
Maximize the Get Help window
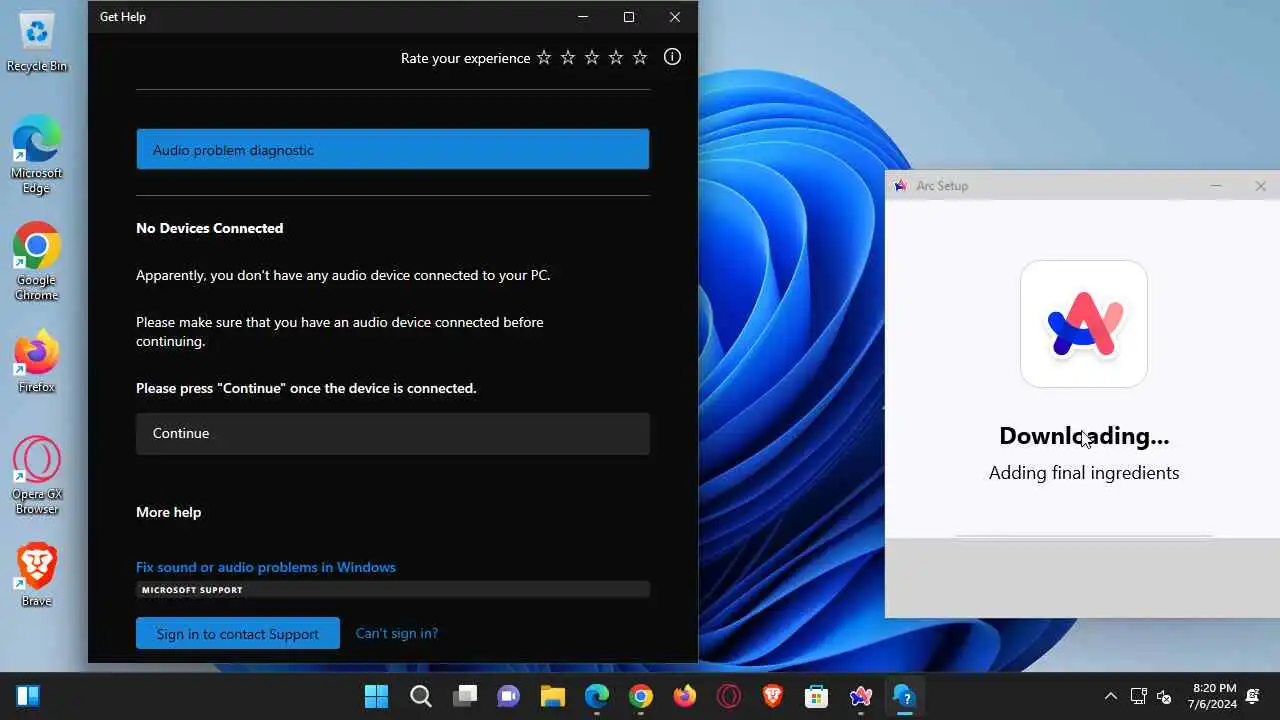click(629, 17)
